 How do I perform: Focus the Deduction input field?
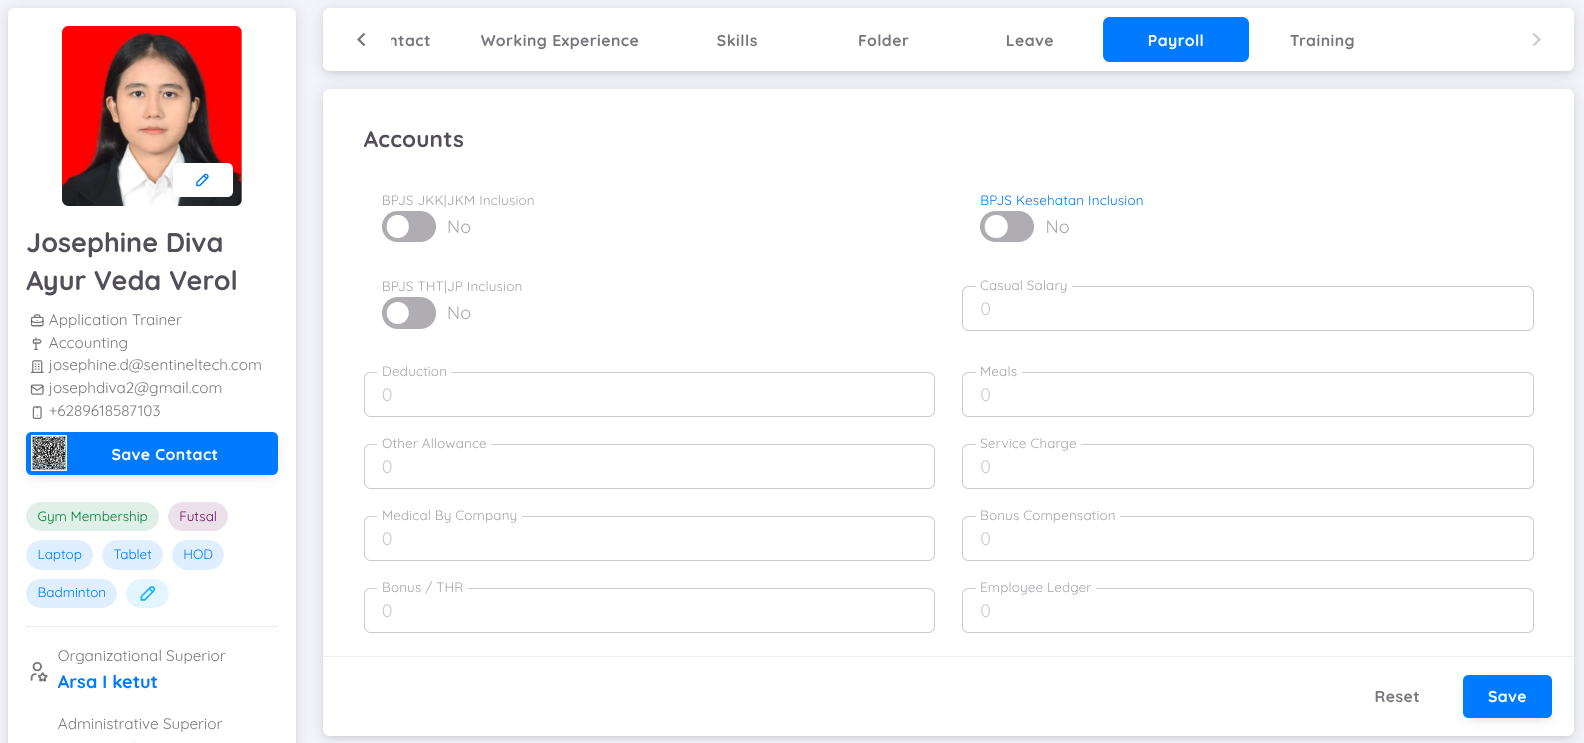tap(648, 395)
